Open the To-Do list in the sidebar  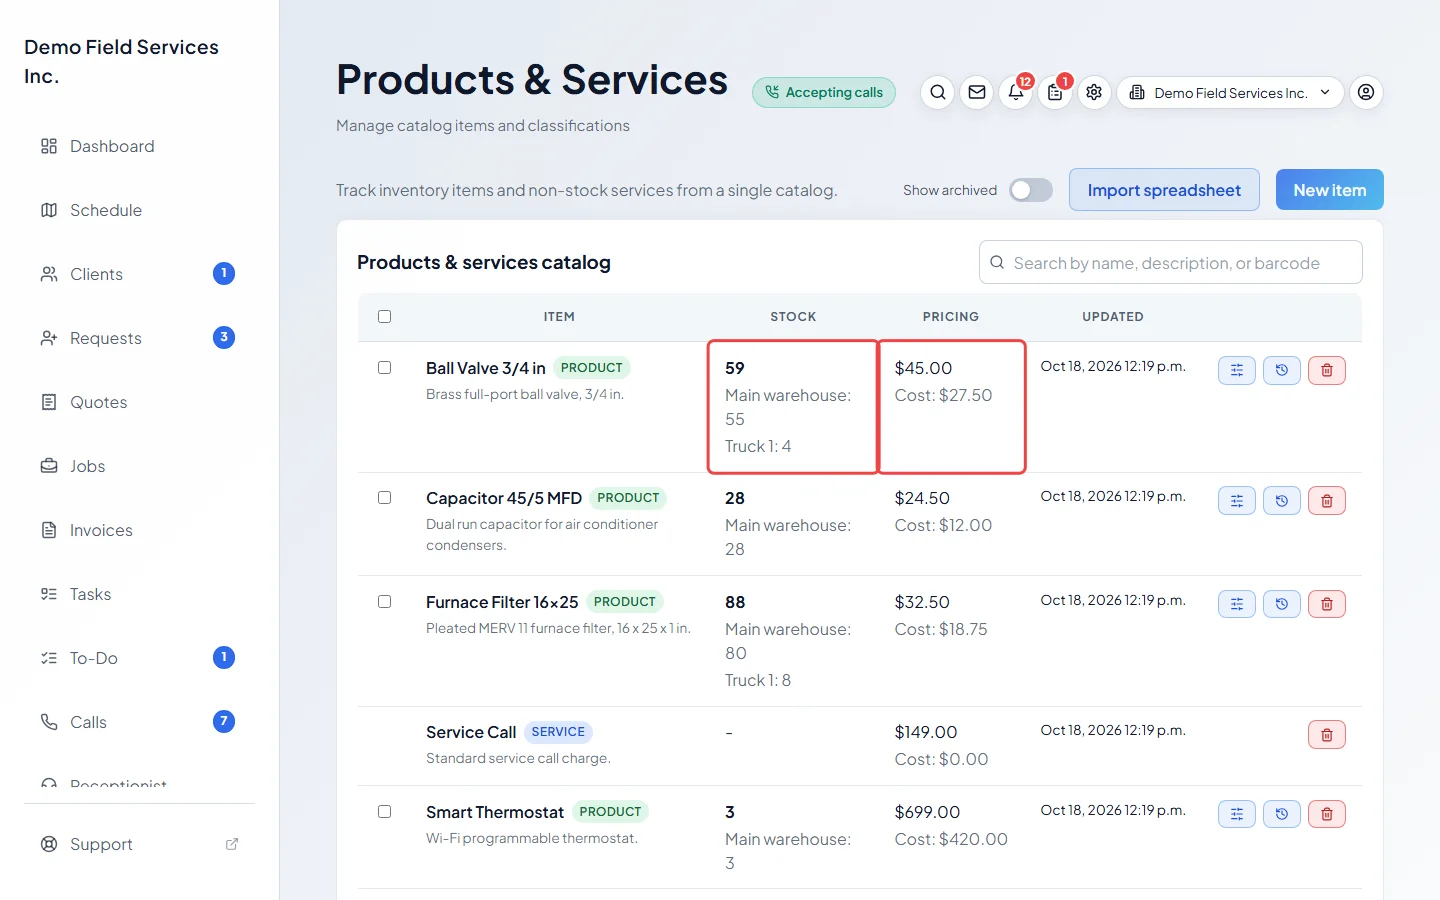(x=140, y=658)
